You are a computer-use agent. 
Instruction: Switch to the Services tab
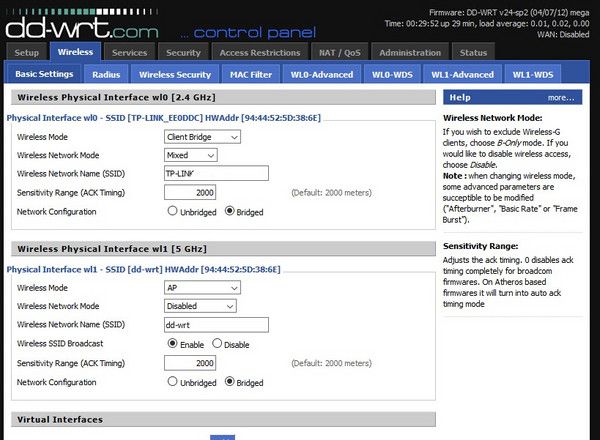tap(129, 52)
